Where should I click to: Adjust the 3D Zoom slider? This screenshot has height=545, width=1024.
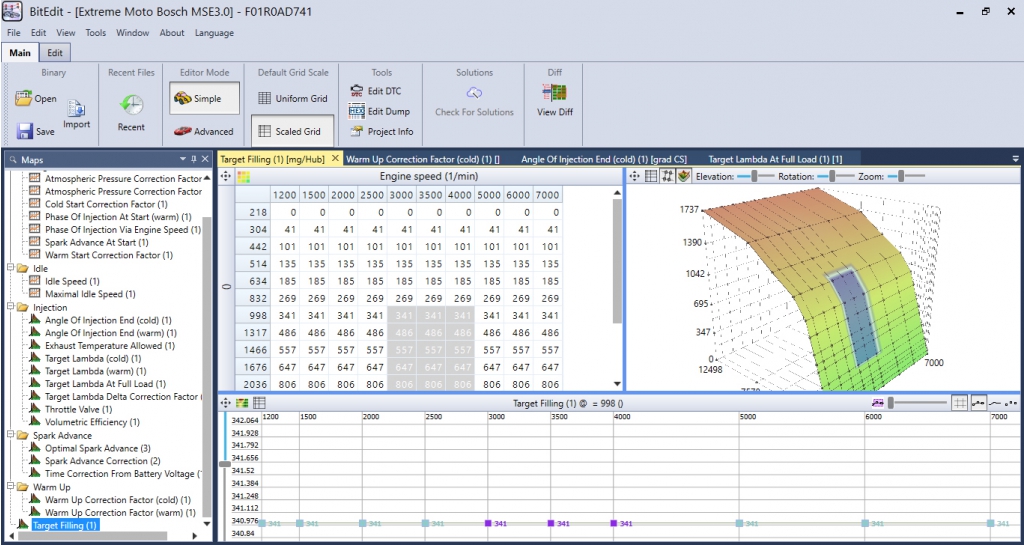(x=906, y=176)
